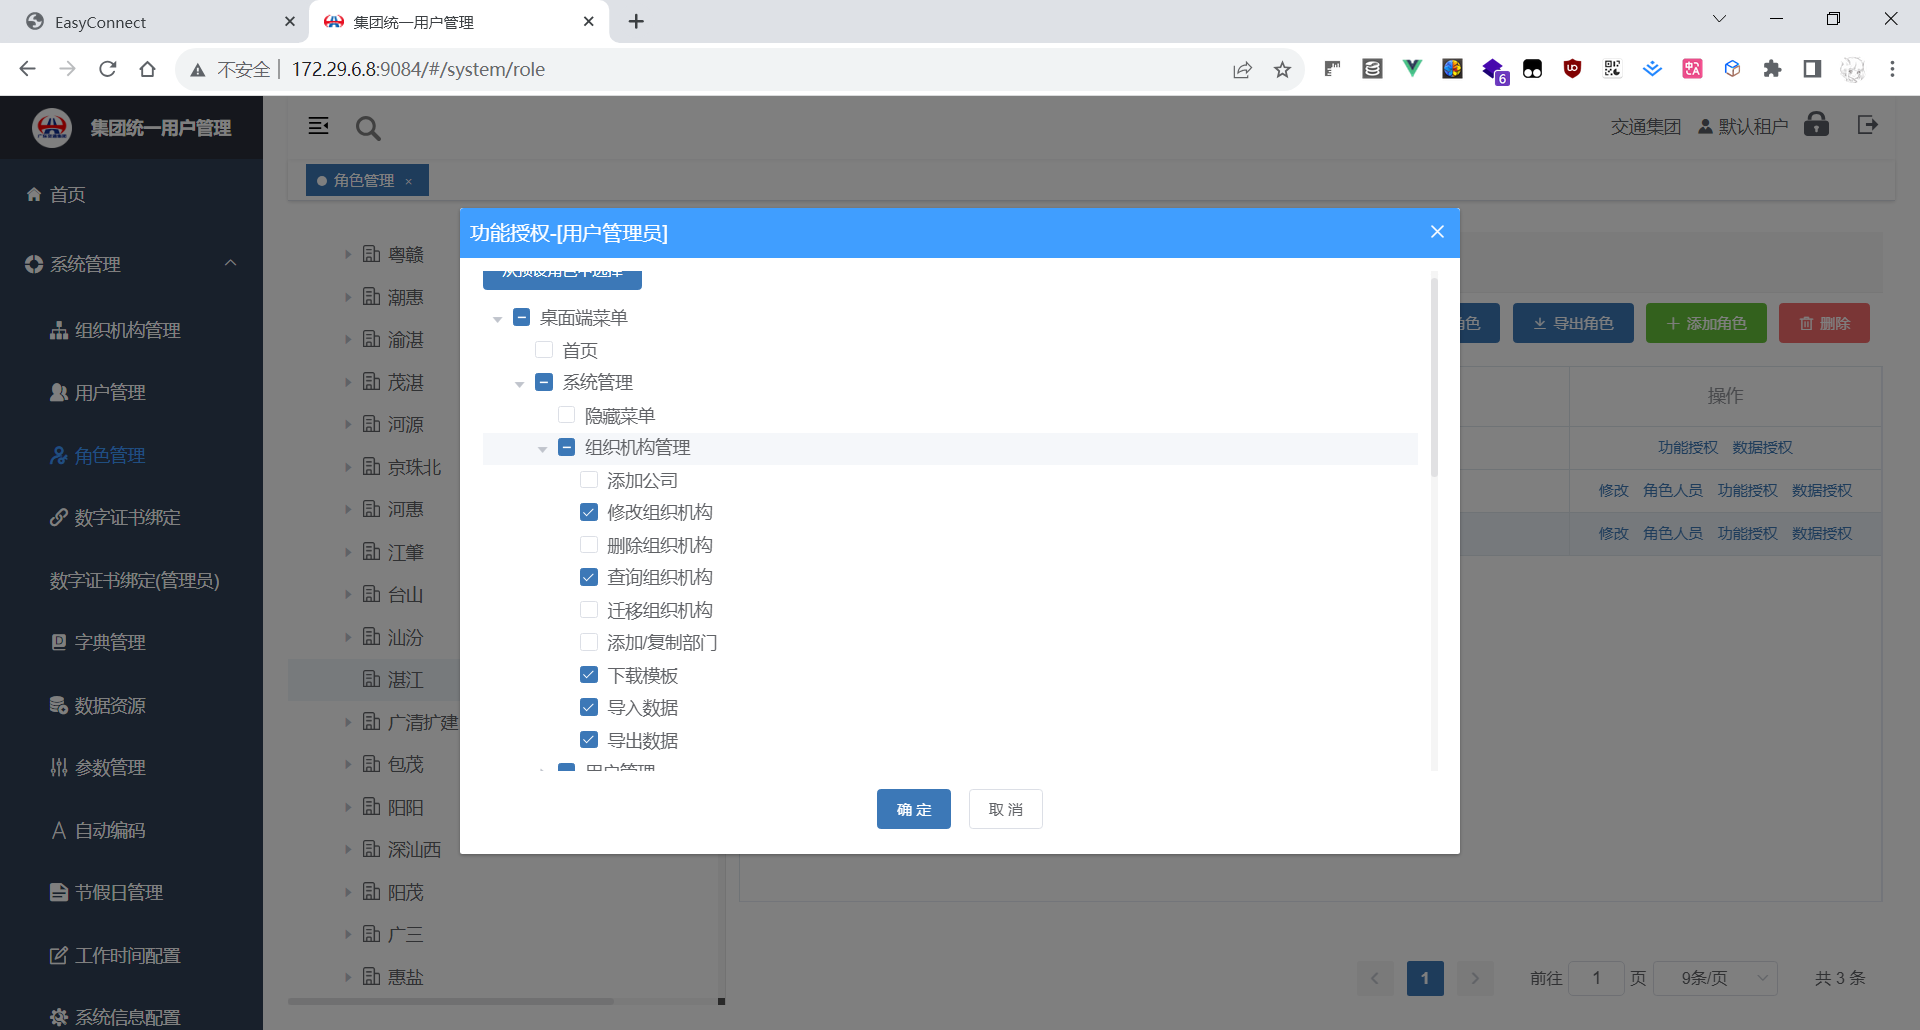Toggle the 系统管理 checkbox in tree
Screen dimensions: 1920x1030
[544, 382]
